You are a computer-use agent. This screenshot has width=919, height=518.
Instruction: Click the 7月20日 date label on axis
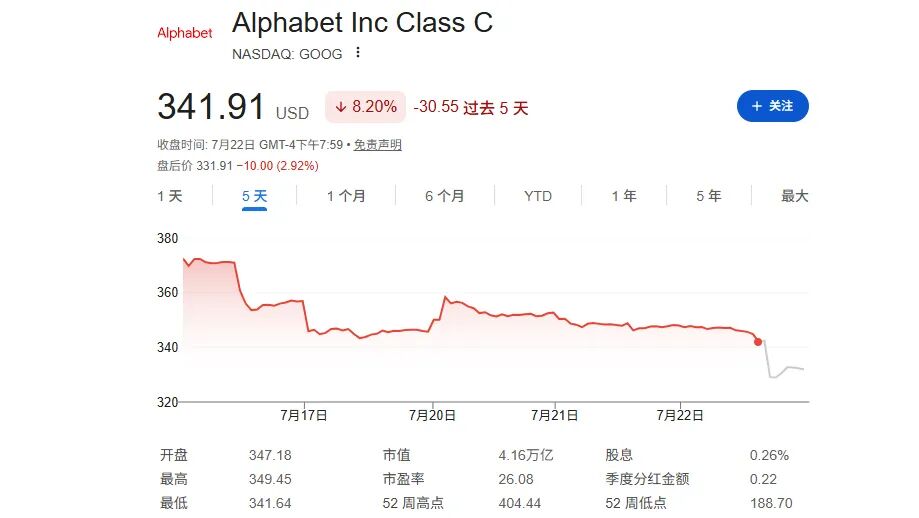(432, 415)
